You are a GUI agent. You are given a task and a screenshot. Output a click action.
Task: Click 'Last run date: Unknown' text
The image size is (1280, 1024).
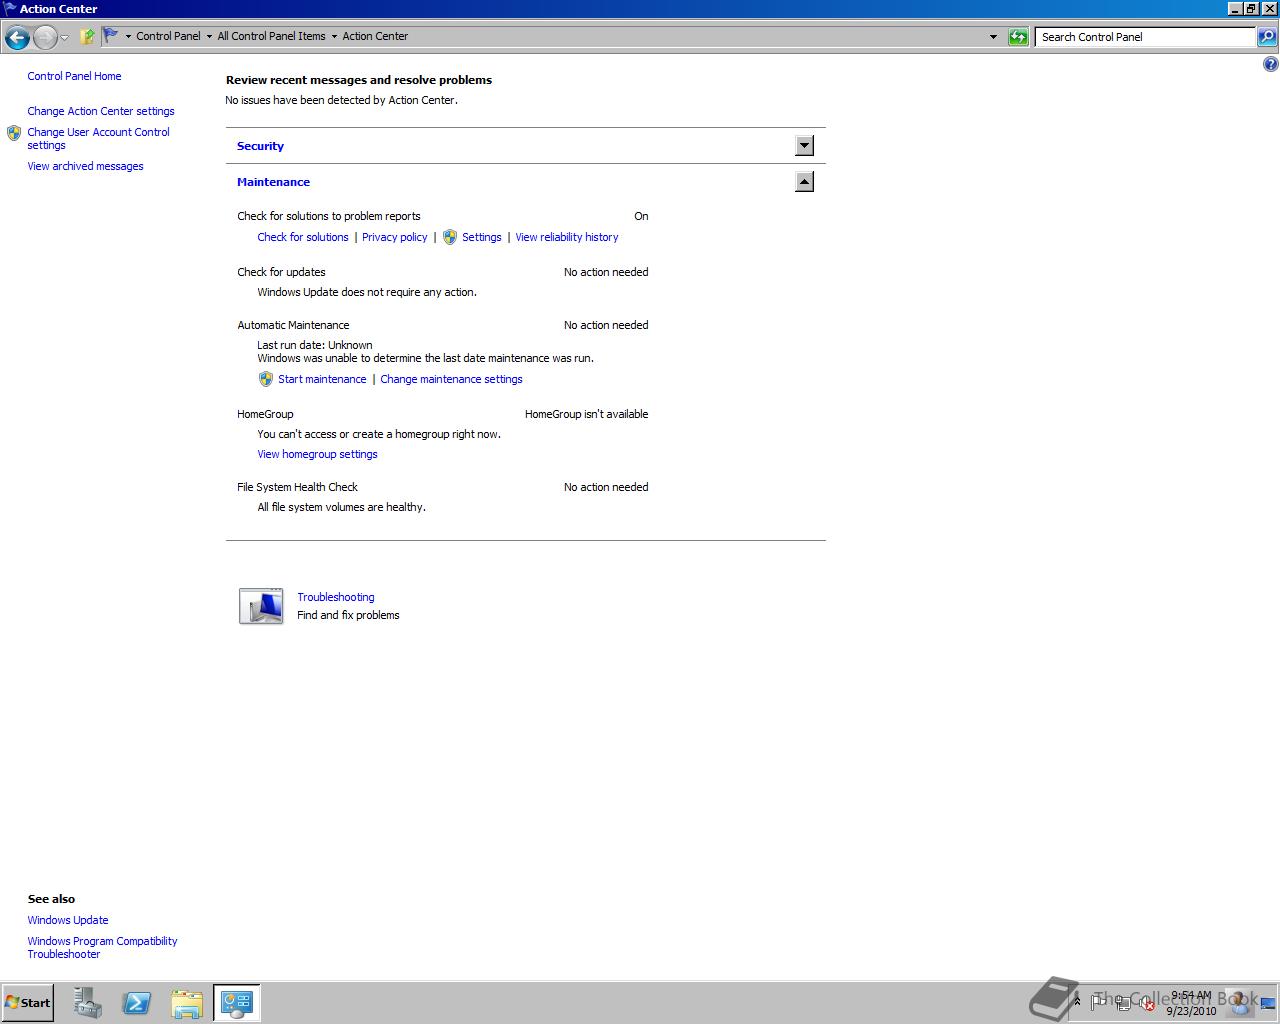pyautogui.click(x=314, y=345)
